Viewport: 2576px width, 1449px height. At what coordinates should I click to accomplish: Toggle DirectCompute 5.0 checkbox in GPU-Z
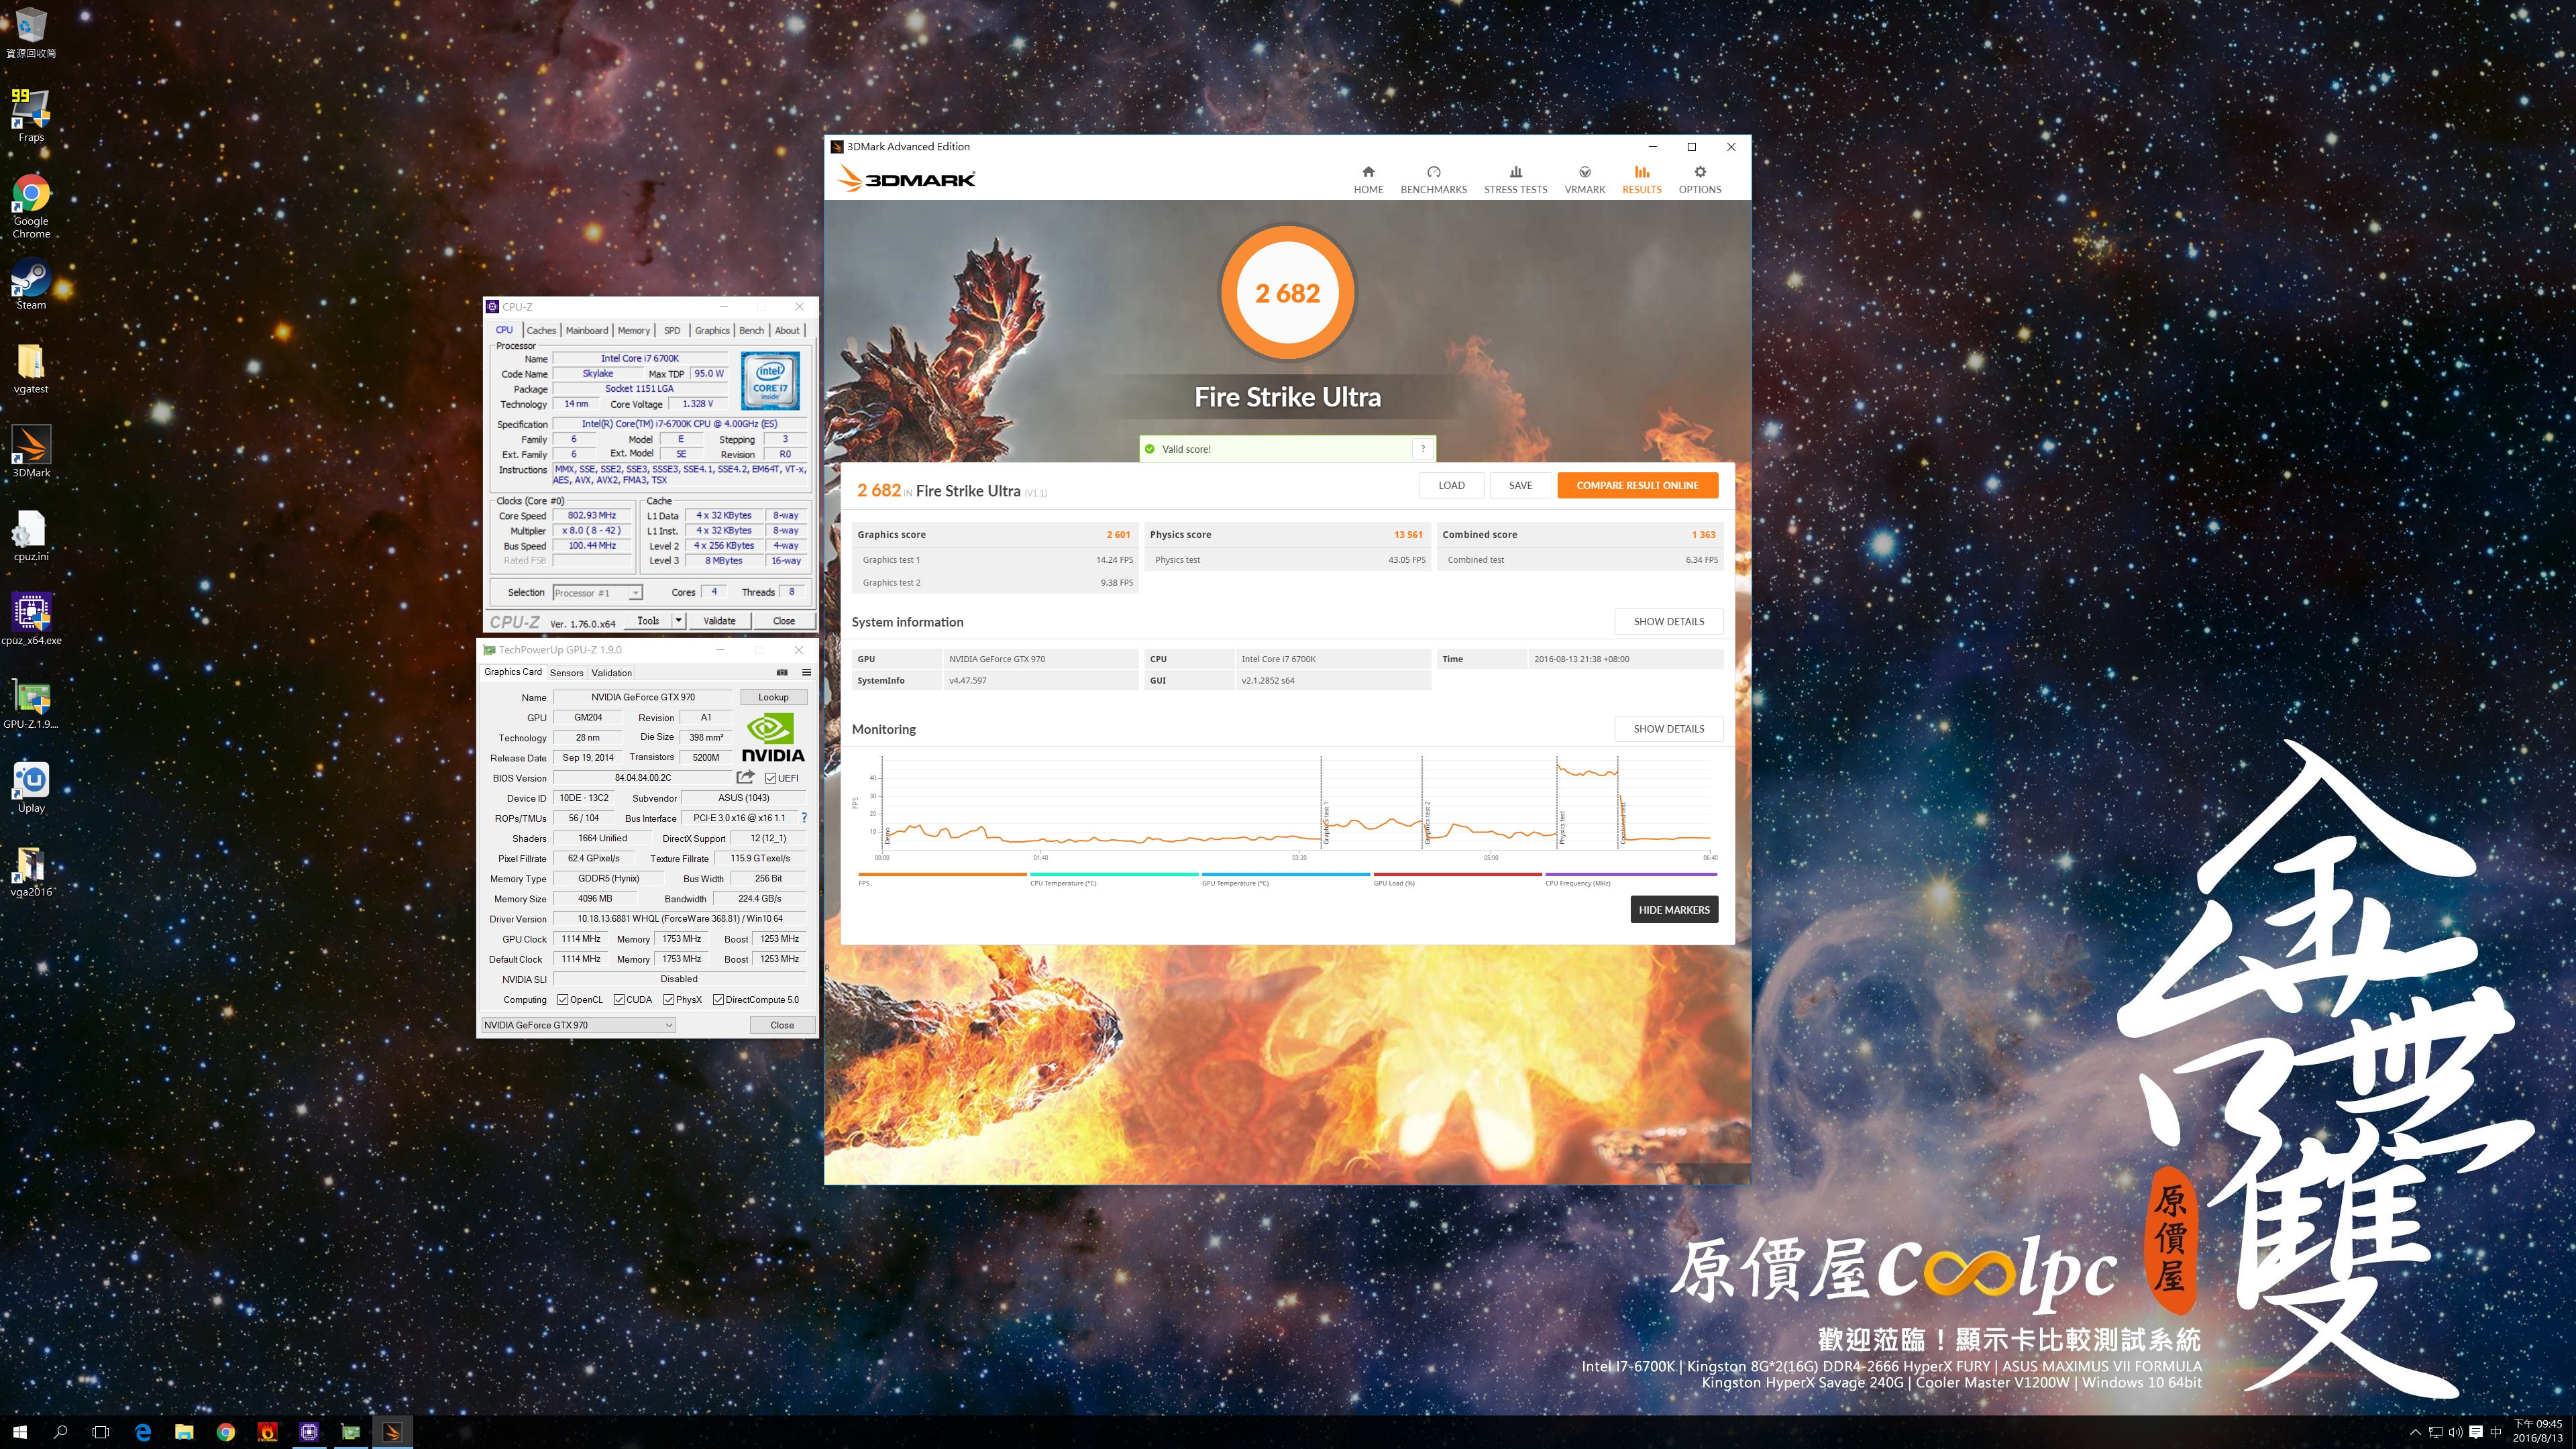[x=718, y=999]
